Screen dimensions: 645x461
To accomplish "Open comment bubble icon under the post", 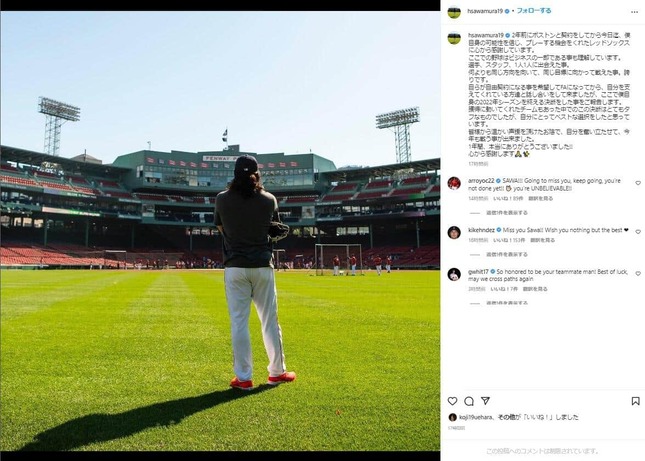I will pyautogui.click(x=469, y=401).
